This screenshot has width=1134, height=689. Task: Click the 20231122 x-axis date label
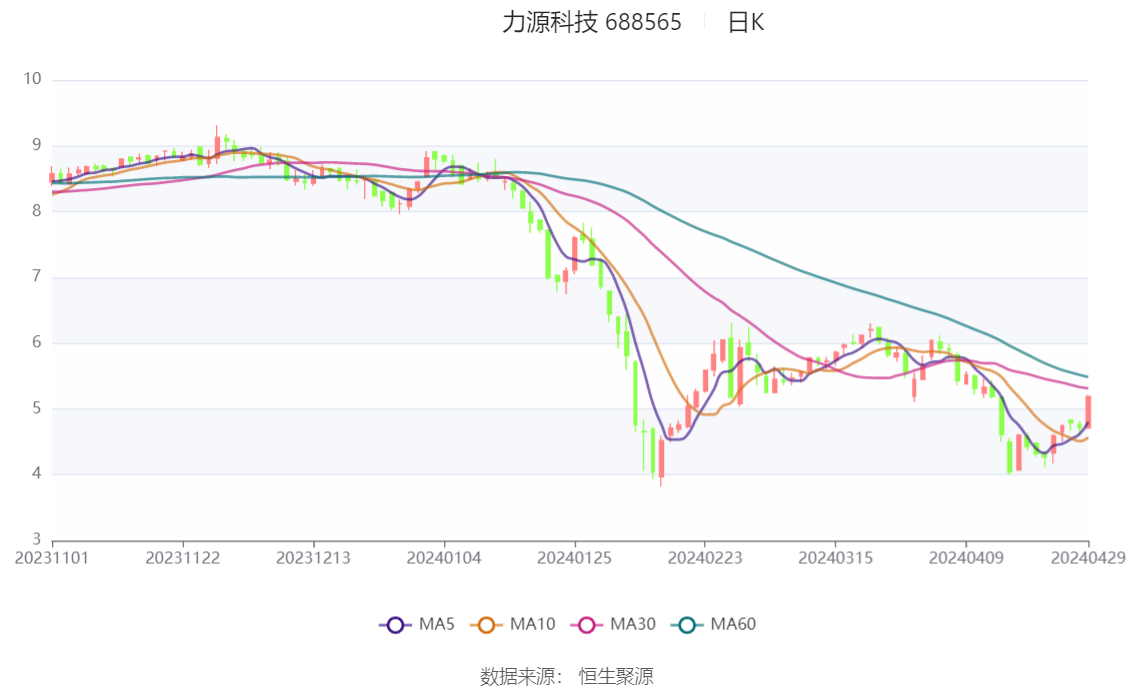click(183, 558)
